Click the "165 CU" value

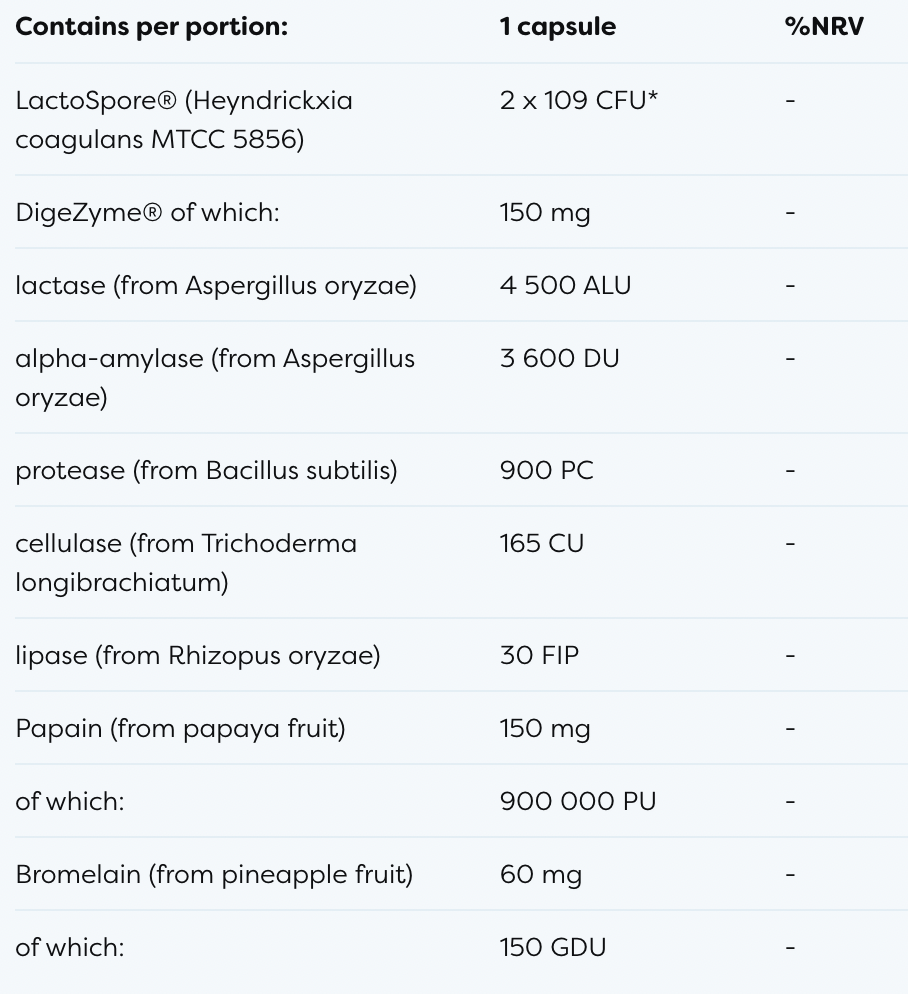pos(541,543)
